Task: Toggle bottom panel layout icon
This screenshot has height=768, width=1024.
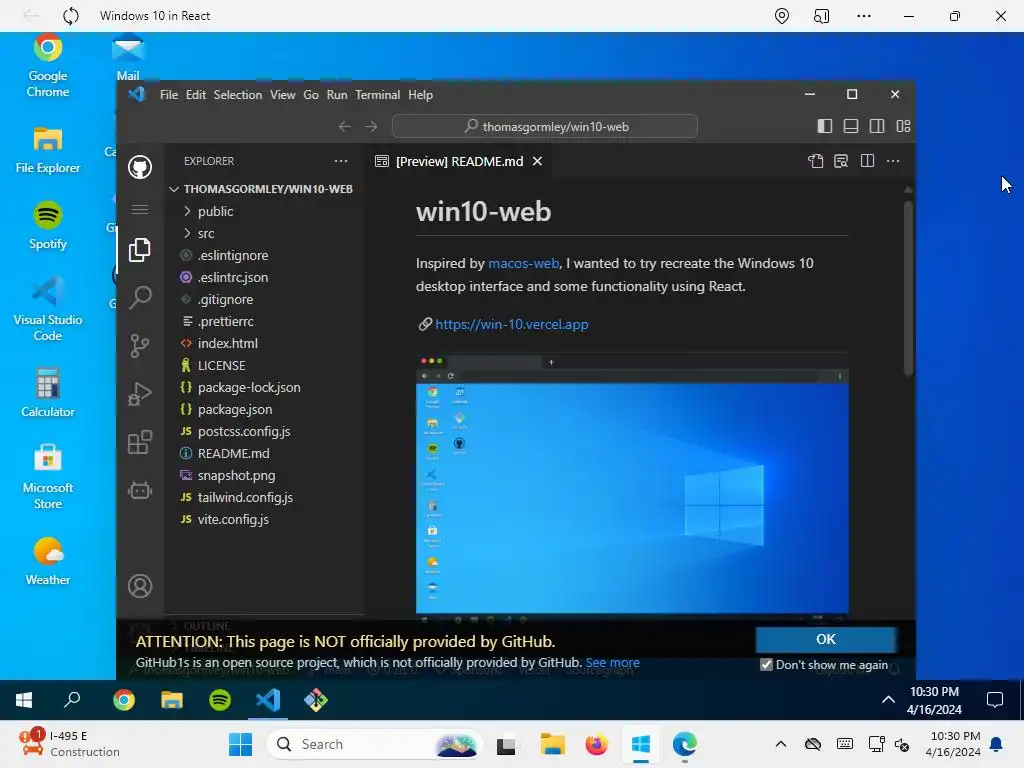Action: pos(851,126)
